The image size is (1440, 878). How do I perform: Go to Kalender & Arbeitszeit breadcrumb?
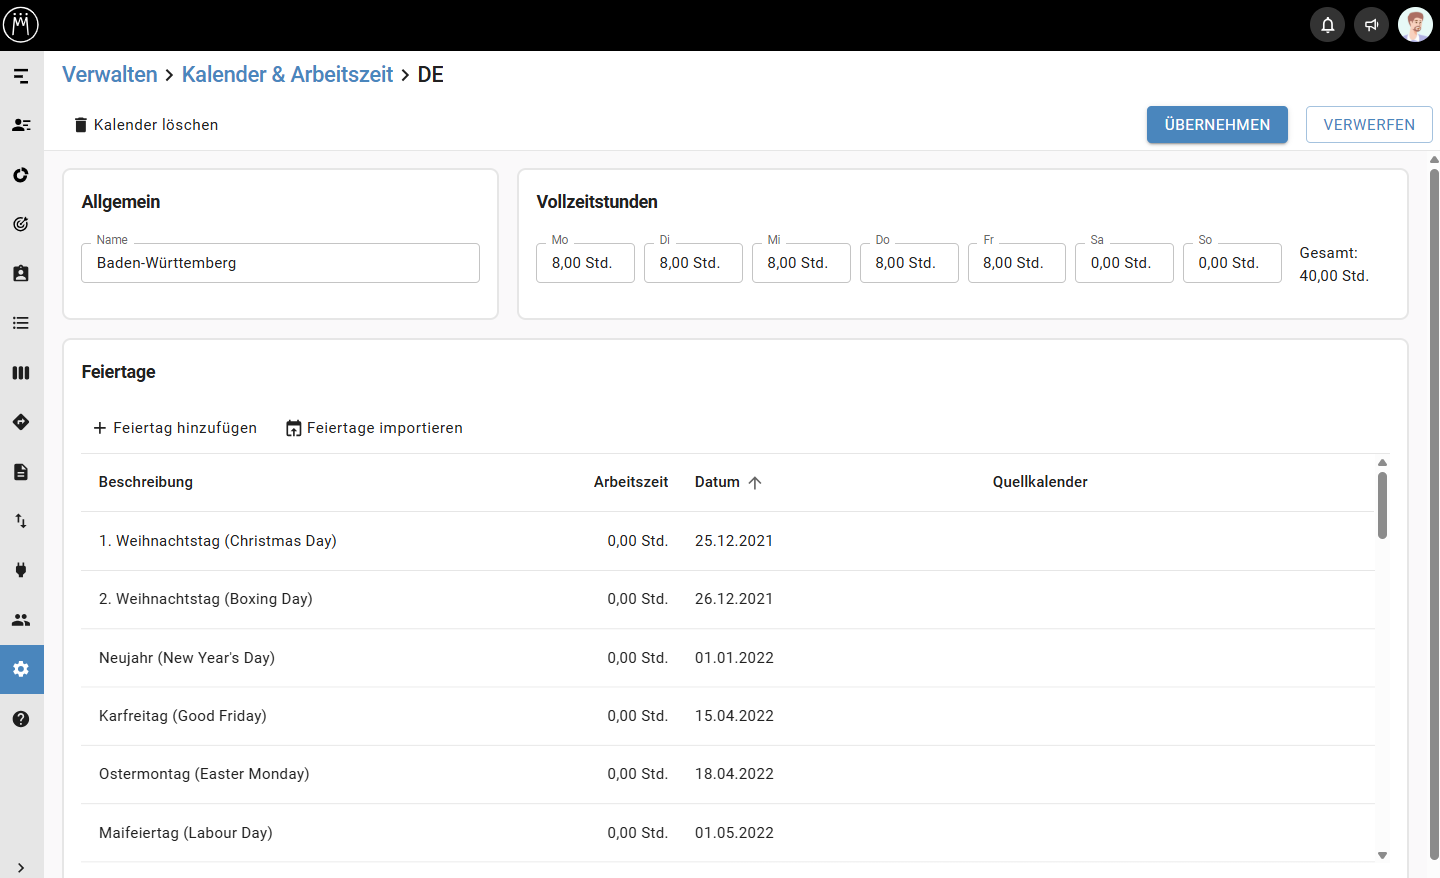(x=288, y=75)
